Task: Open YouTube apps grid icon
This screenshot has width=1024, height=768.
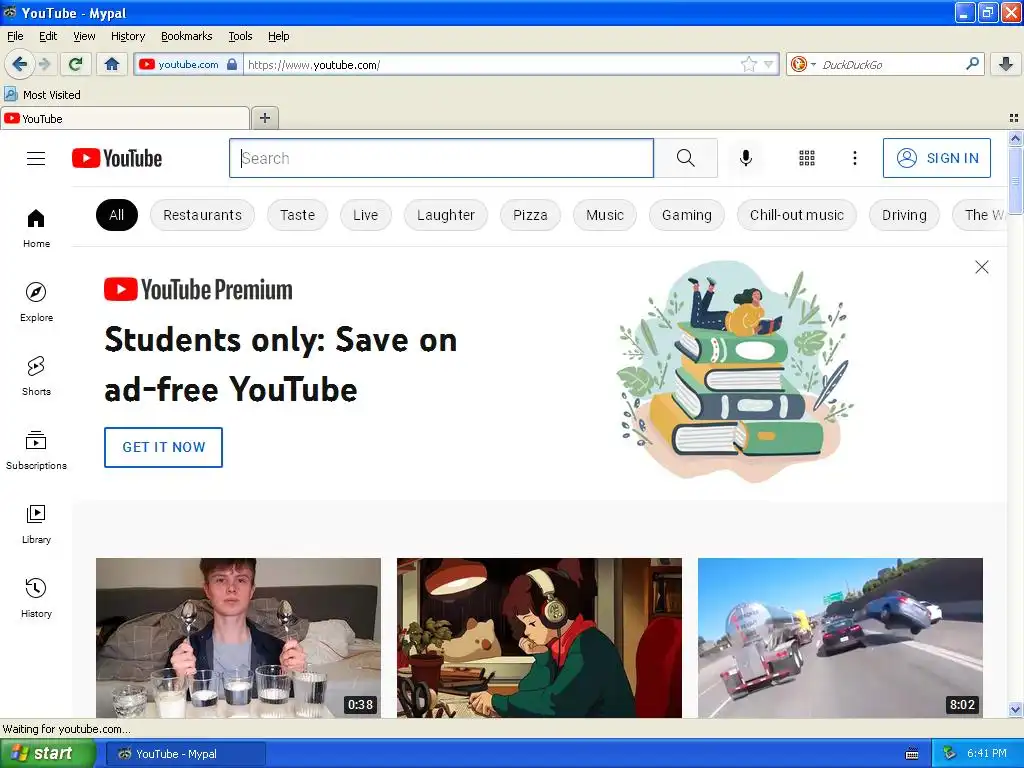Action: [x=807, y=158]
